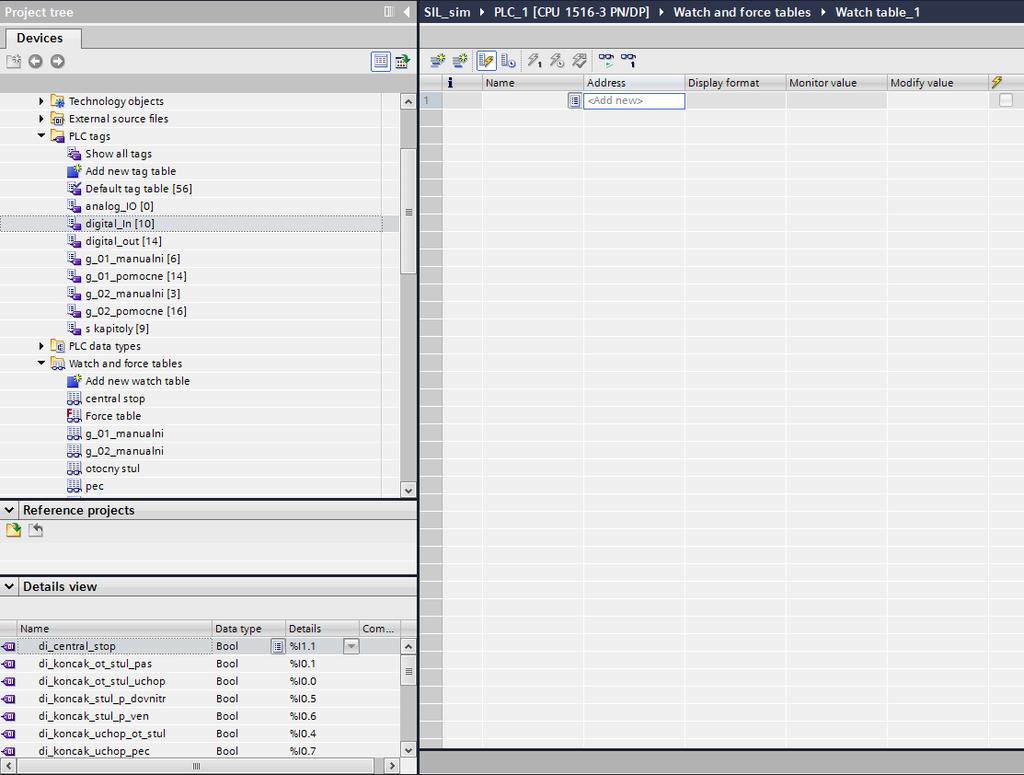Click the Address column header in watch table
The width and height of the screenshot is (1024, 775).
tap(633, 82)
